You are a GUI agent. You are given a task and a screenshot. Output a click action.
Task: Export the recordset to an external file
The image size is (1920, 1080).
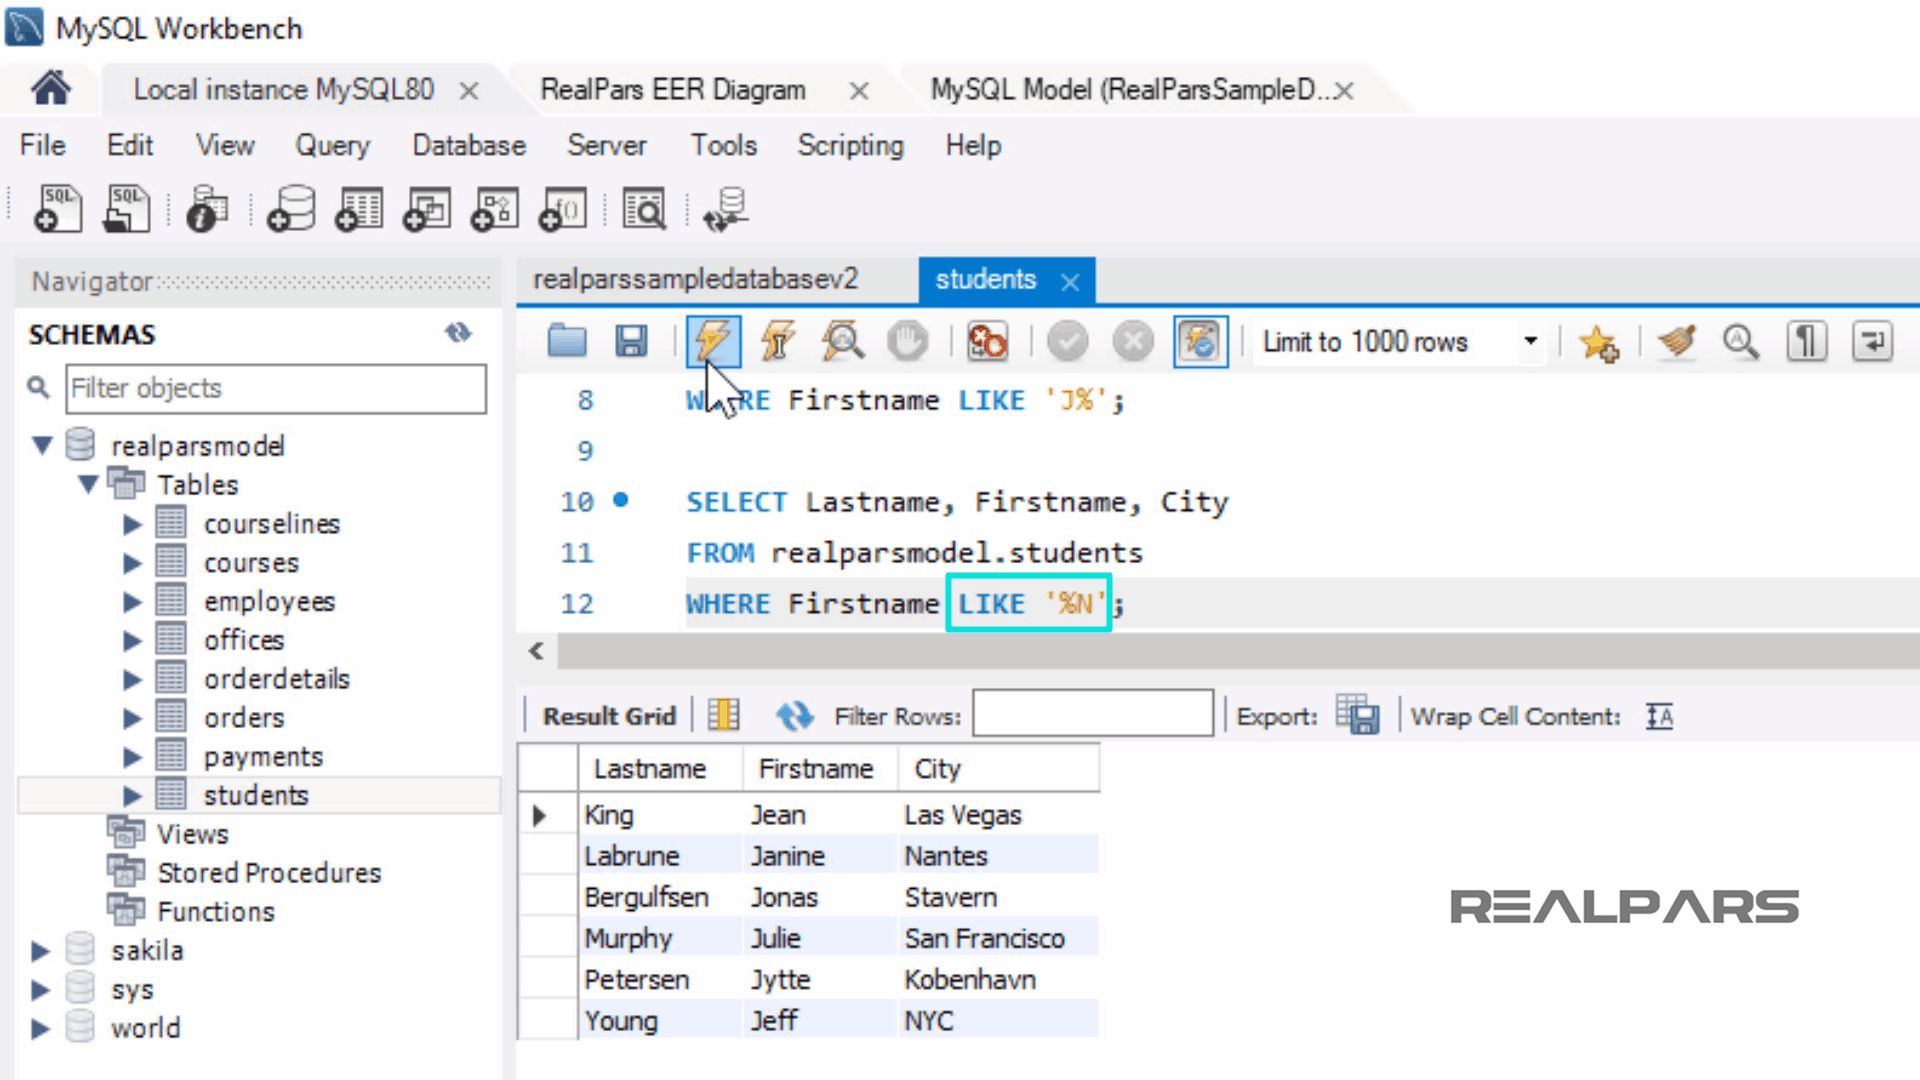(1358, 716)
